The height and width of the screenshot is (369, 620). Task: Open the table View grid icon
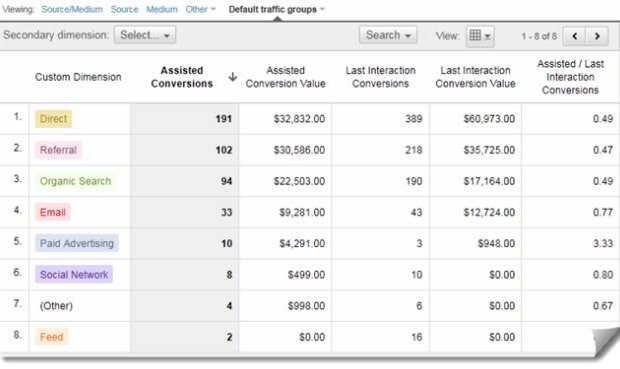480,36
